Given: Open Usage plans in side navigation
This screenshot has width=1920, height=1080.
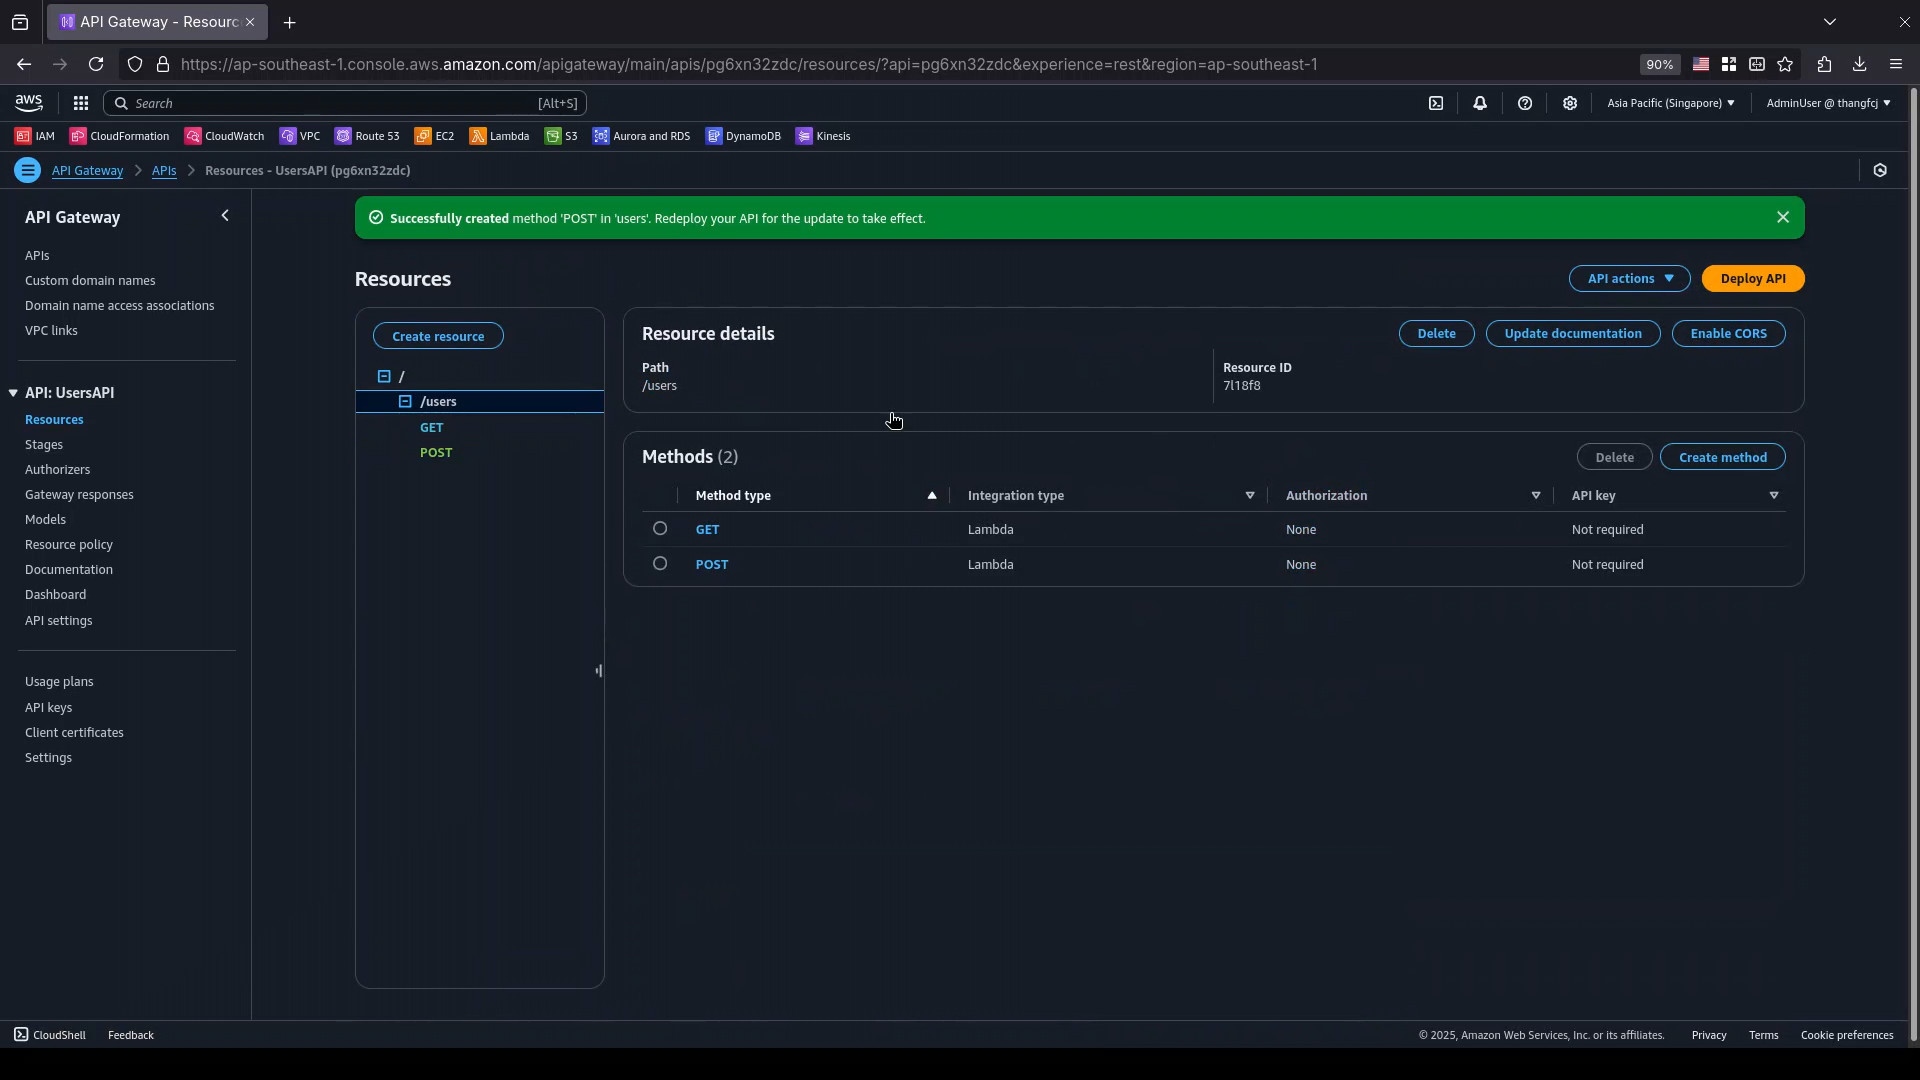Looking at the screenshot, I should coord(59,681).
